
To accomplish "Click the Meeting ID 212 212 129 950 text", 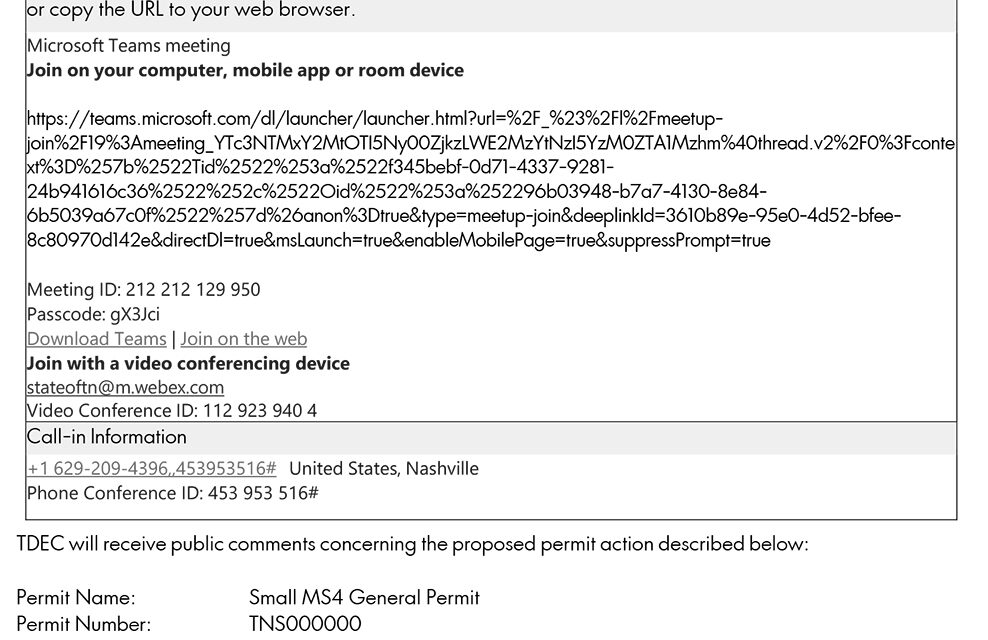I will pyautogui.click(x=144, y=290).
